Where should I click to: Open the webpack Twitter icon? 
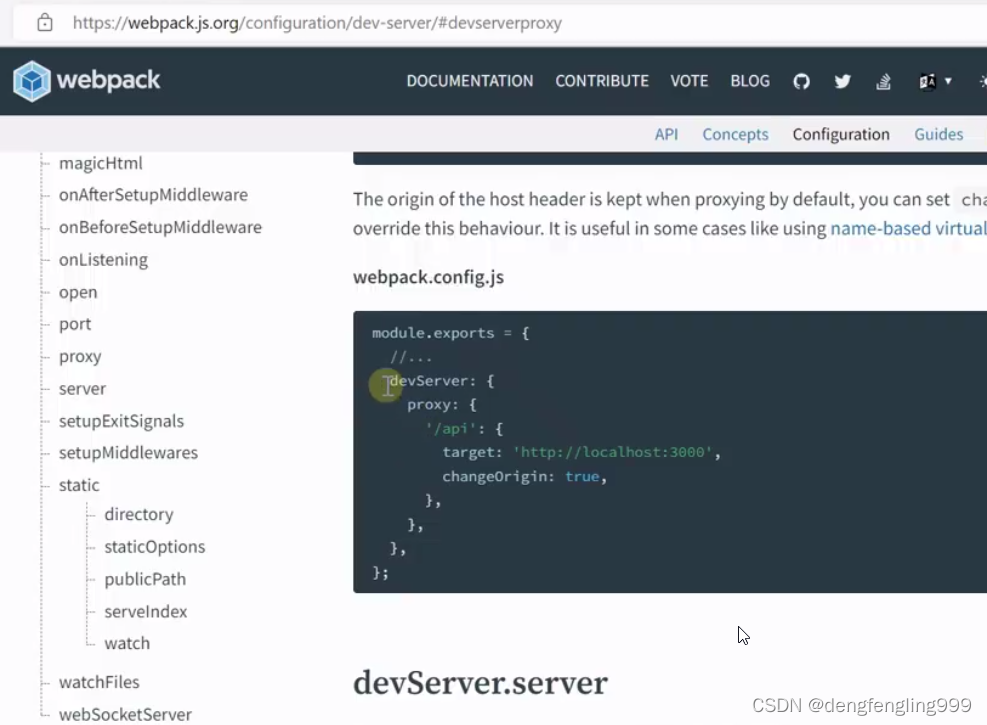pos(842,81)
